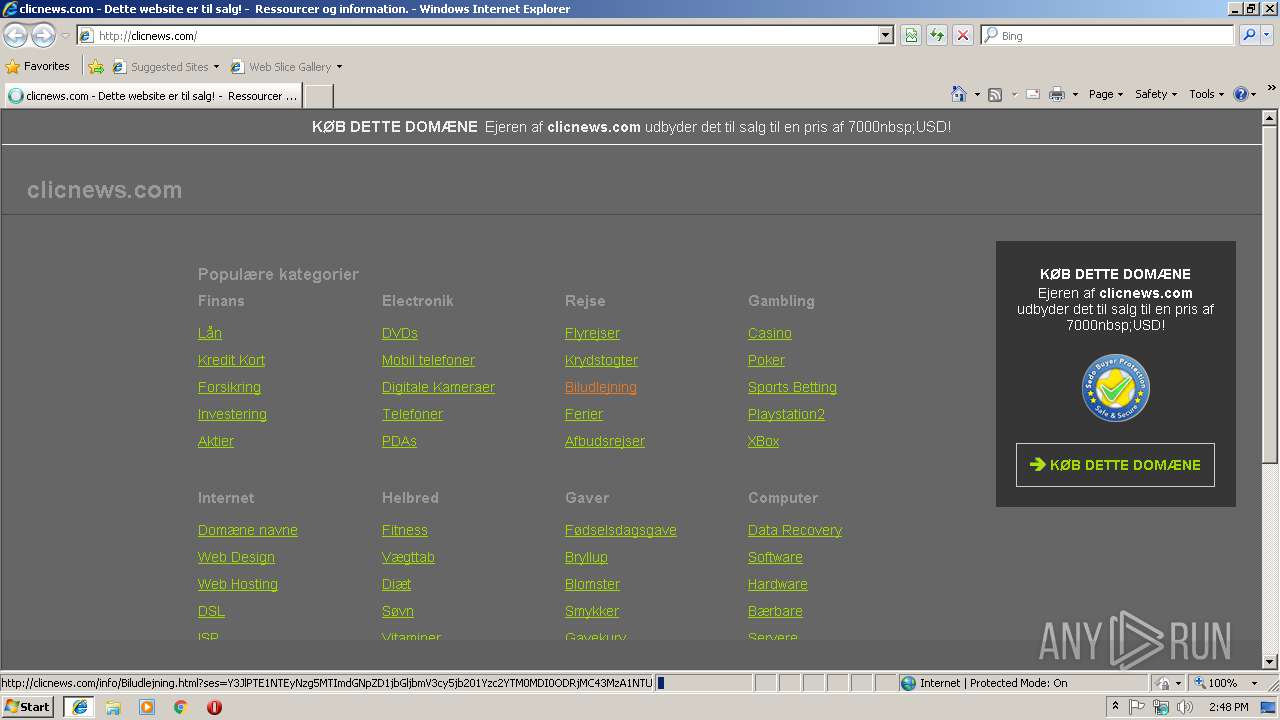
Task: Click the vertical scrollbar down arrow
Action: click(1270, 661)
